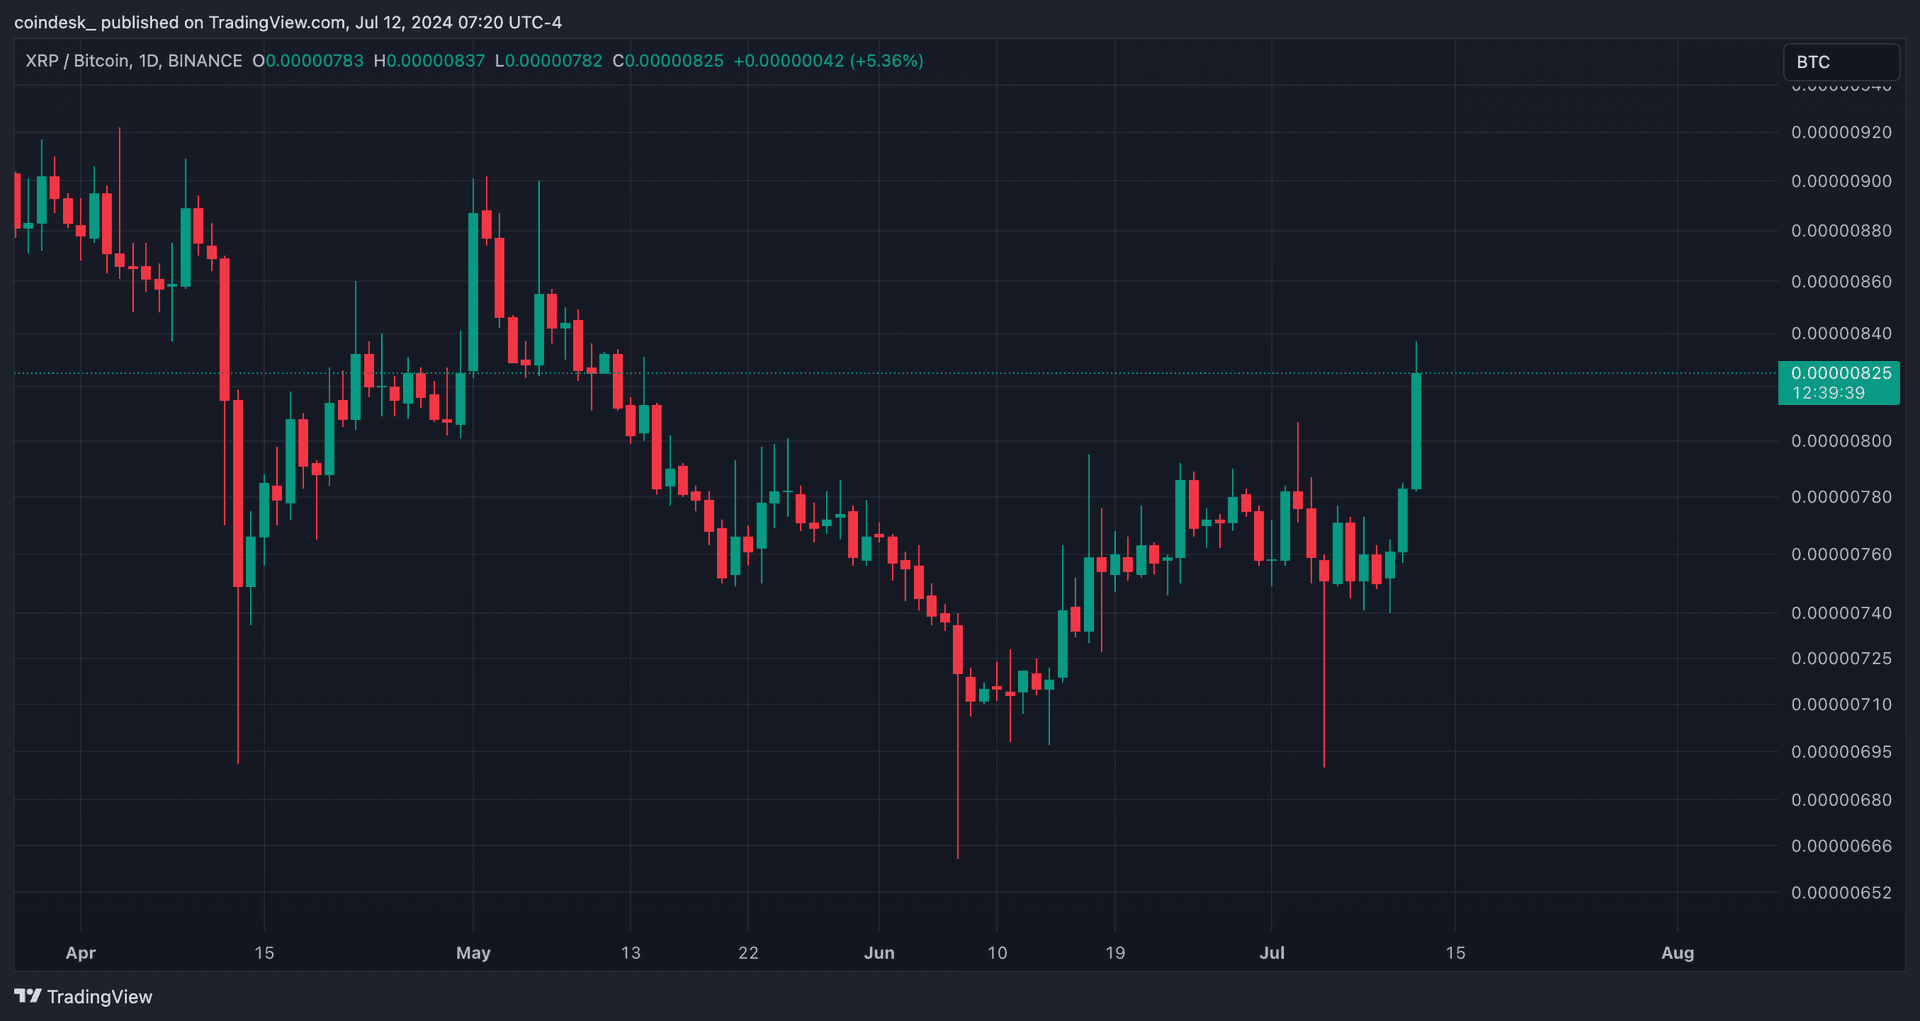Click the Aug date label on time axis
Screen dimensions: 1920x1021
click(1677, 953)
